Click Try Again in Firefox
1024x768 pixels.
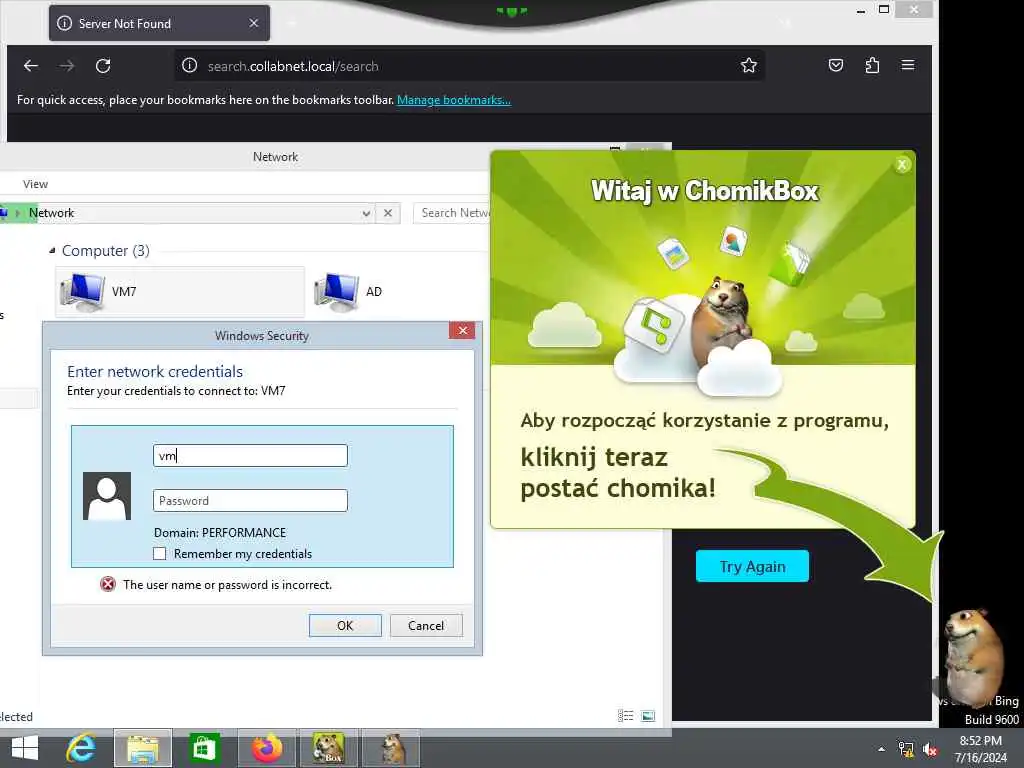point(752,566)
